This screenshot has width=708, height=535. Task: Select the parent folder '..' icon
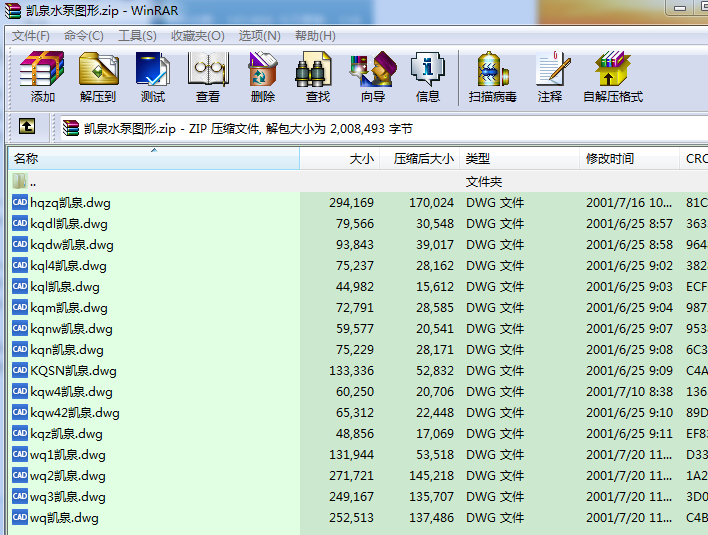tap(20, 181)
